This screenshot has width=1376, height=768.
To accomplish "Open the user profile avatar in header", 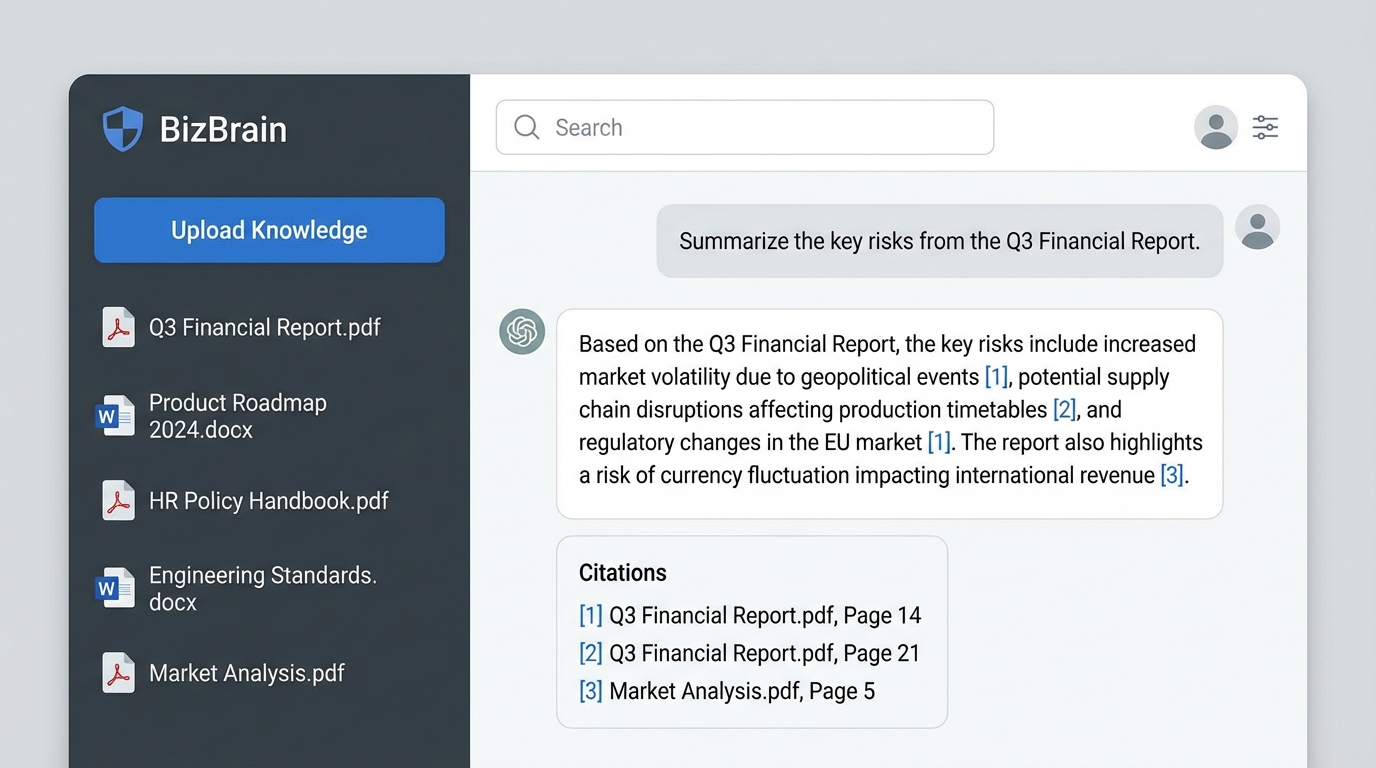I will pyautogui.click(x=1215, y=127).
